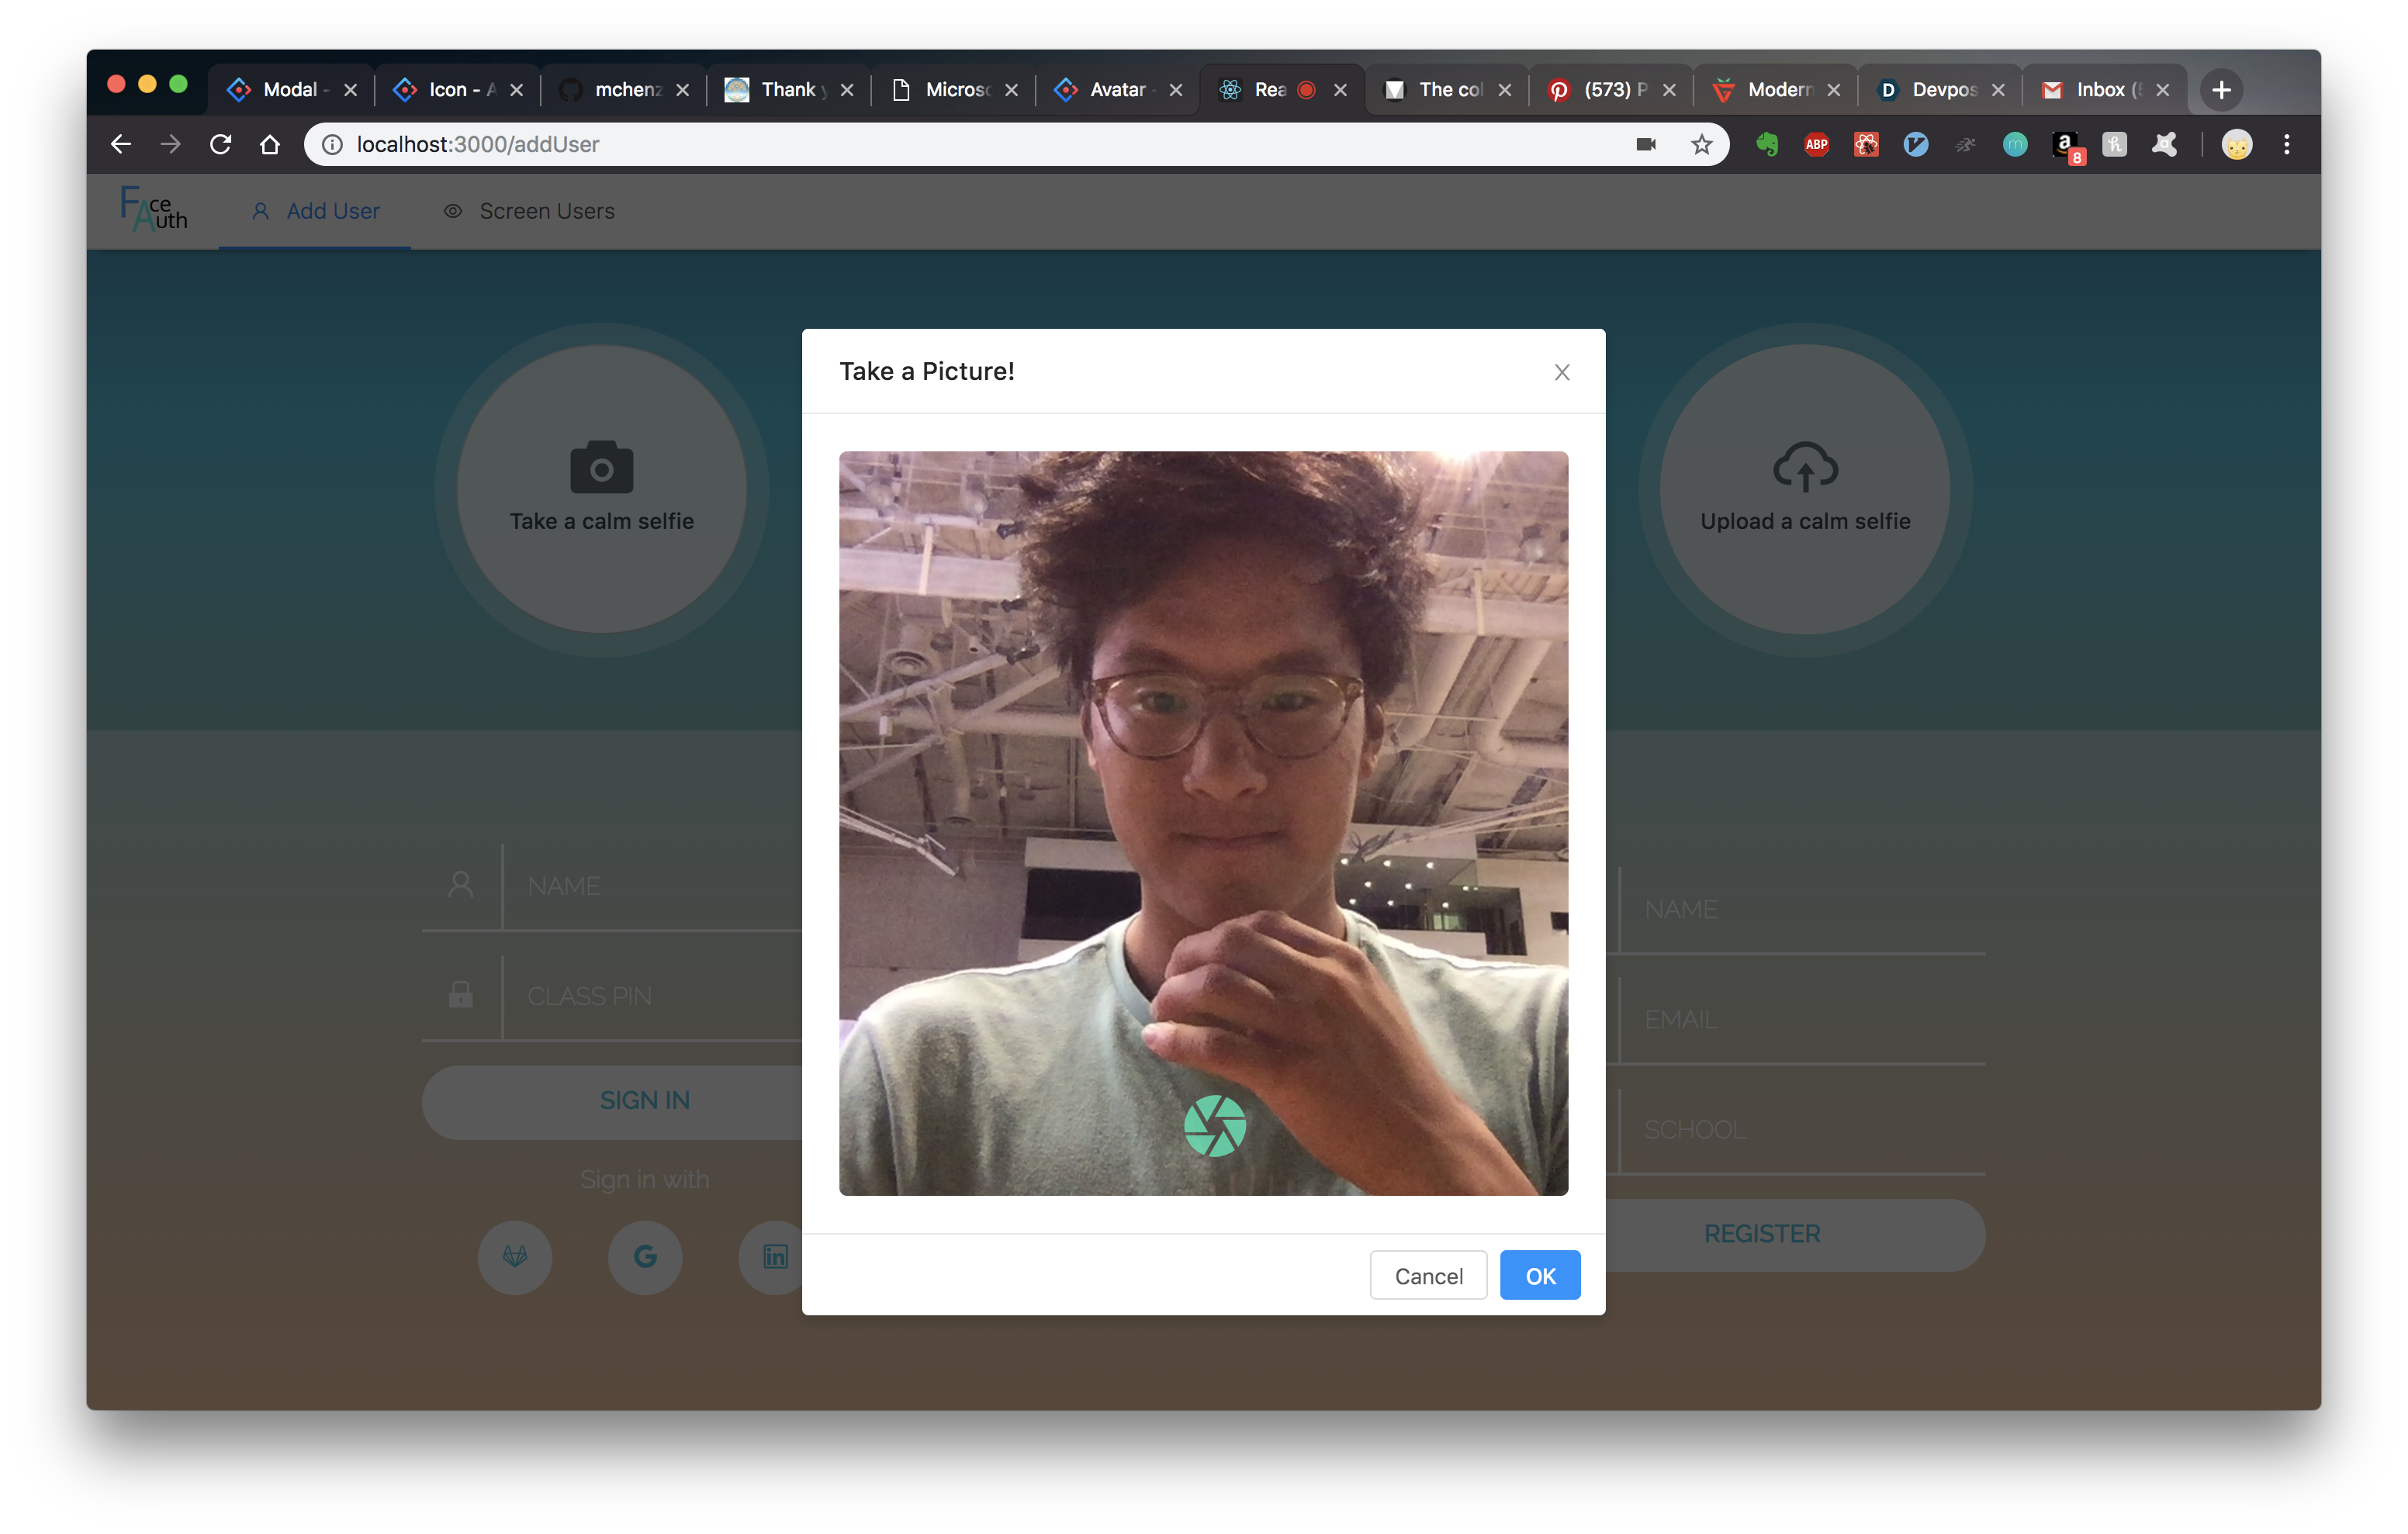Click the video camera icon in the address bar

(x=1645, y=144)
